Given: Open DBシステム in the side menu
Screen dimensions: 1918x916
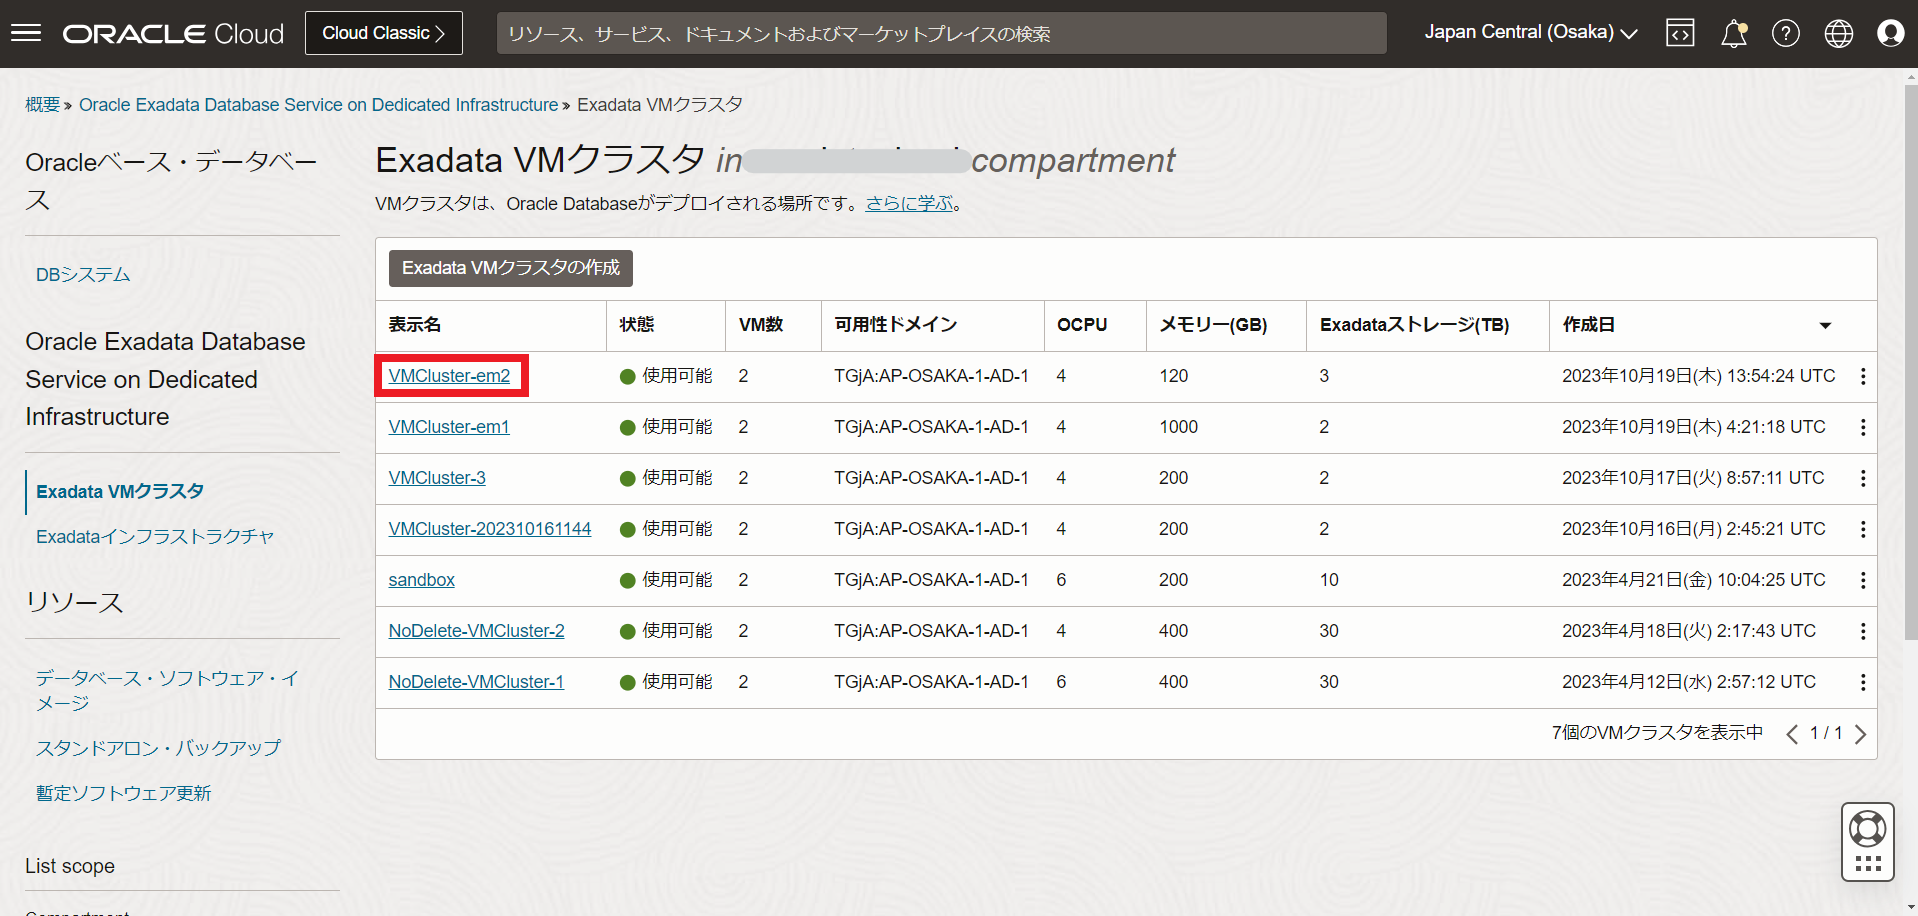Looking at the screenshot, I should tap(83, 275).
